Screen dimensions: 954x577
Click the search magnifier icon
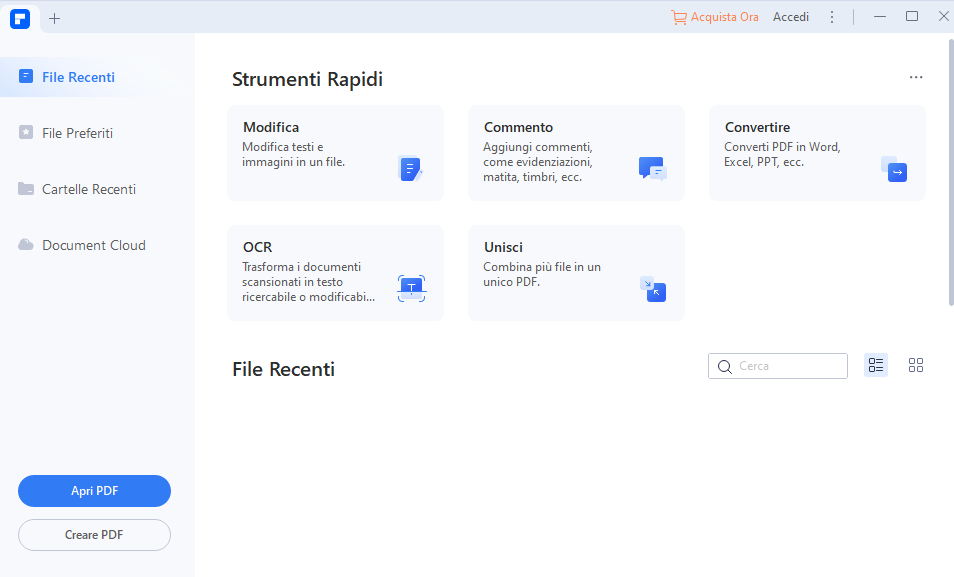725,366
